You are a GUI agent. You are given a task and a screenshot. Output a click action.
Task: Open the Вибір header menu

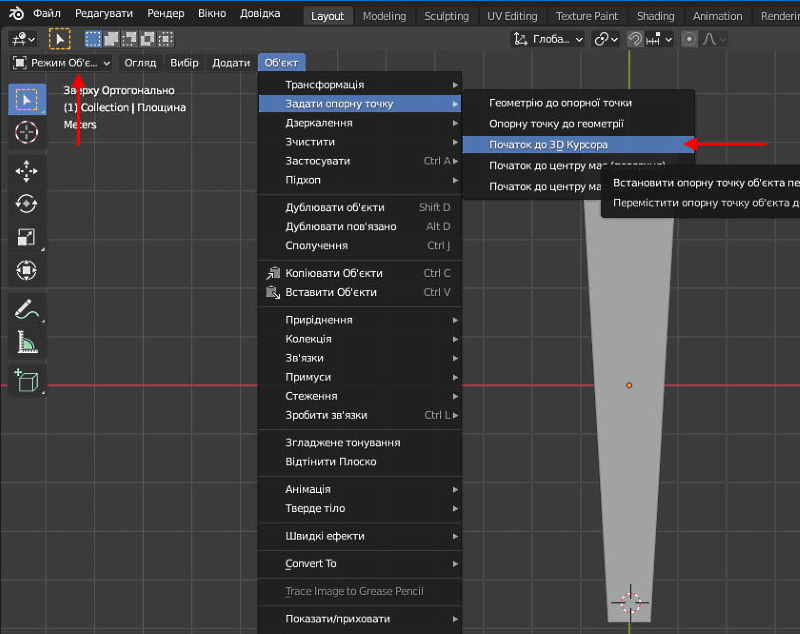(x=184, y=63)
